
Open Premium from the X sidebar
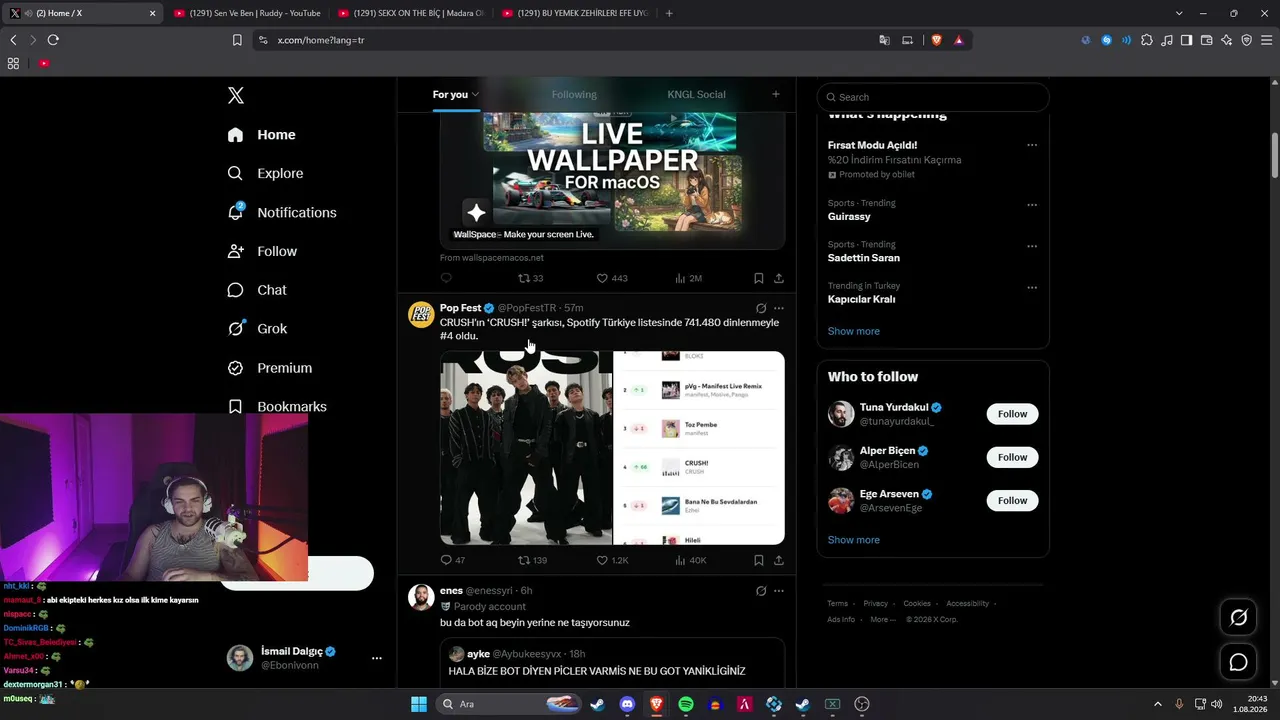270,368
